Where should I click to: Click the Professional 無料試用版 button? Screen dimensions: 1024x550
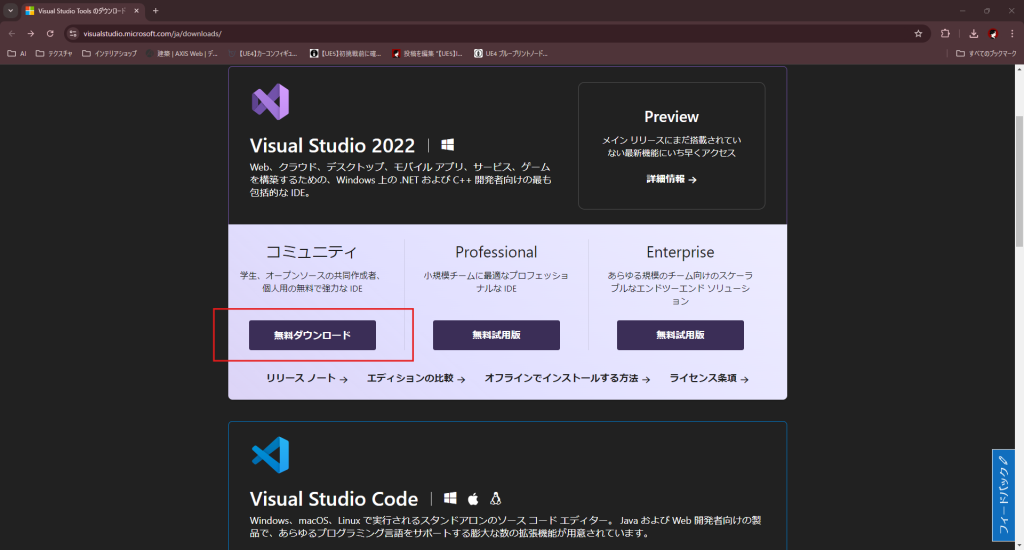click(x=496, y=335)
